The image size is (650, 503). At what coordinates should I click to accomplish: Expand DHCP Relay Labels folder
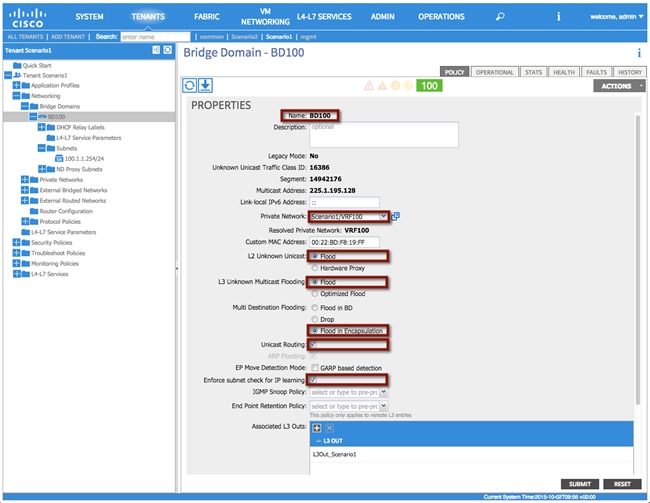(x=41, y=127)
